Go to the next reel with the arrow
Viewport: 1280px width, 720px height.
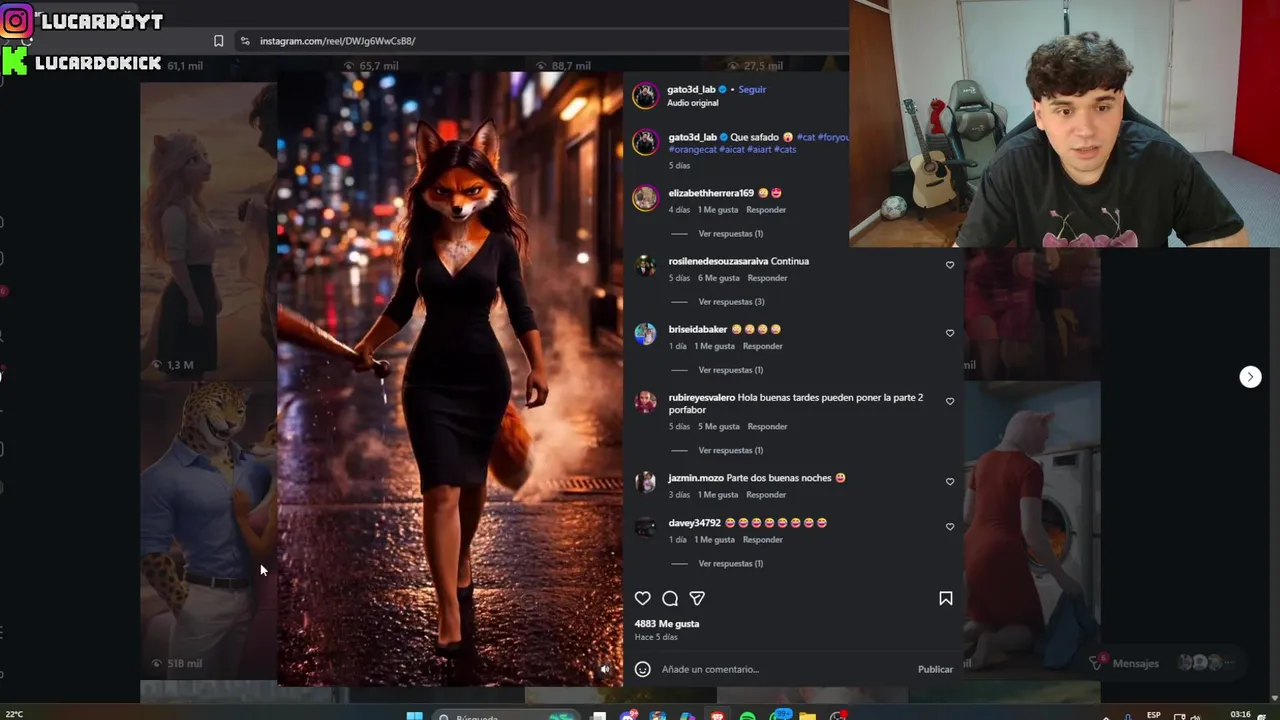click(1250, 376)
